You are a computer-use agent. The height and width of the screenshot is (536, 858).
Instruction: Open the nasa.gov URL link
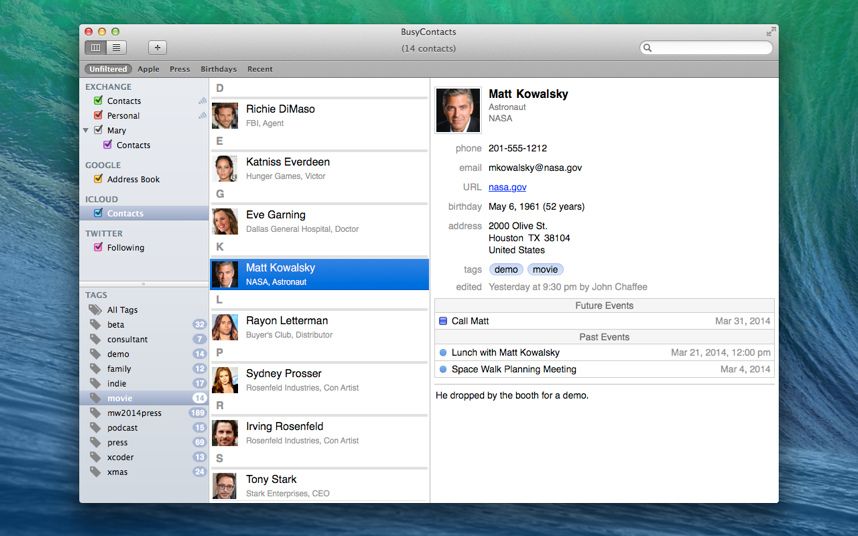point(507,187)
